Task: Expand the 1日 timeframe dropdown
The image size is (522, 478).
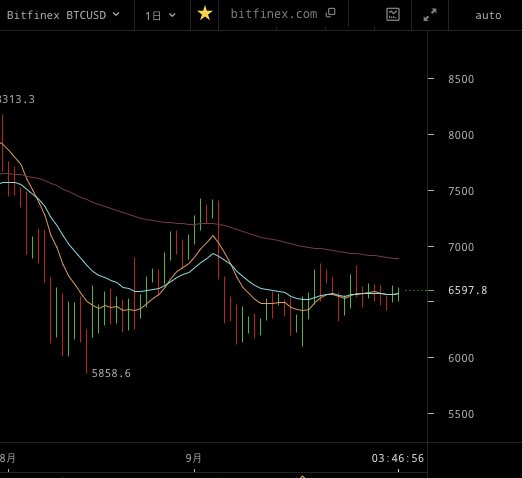Action: coord(160,15)
